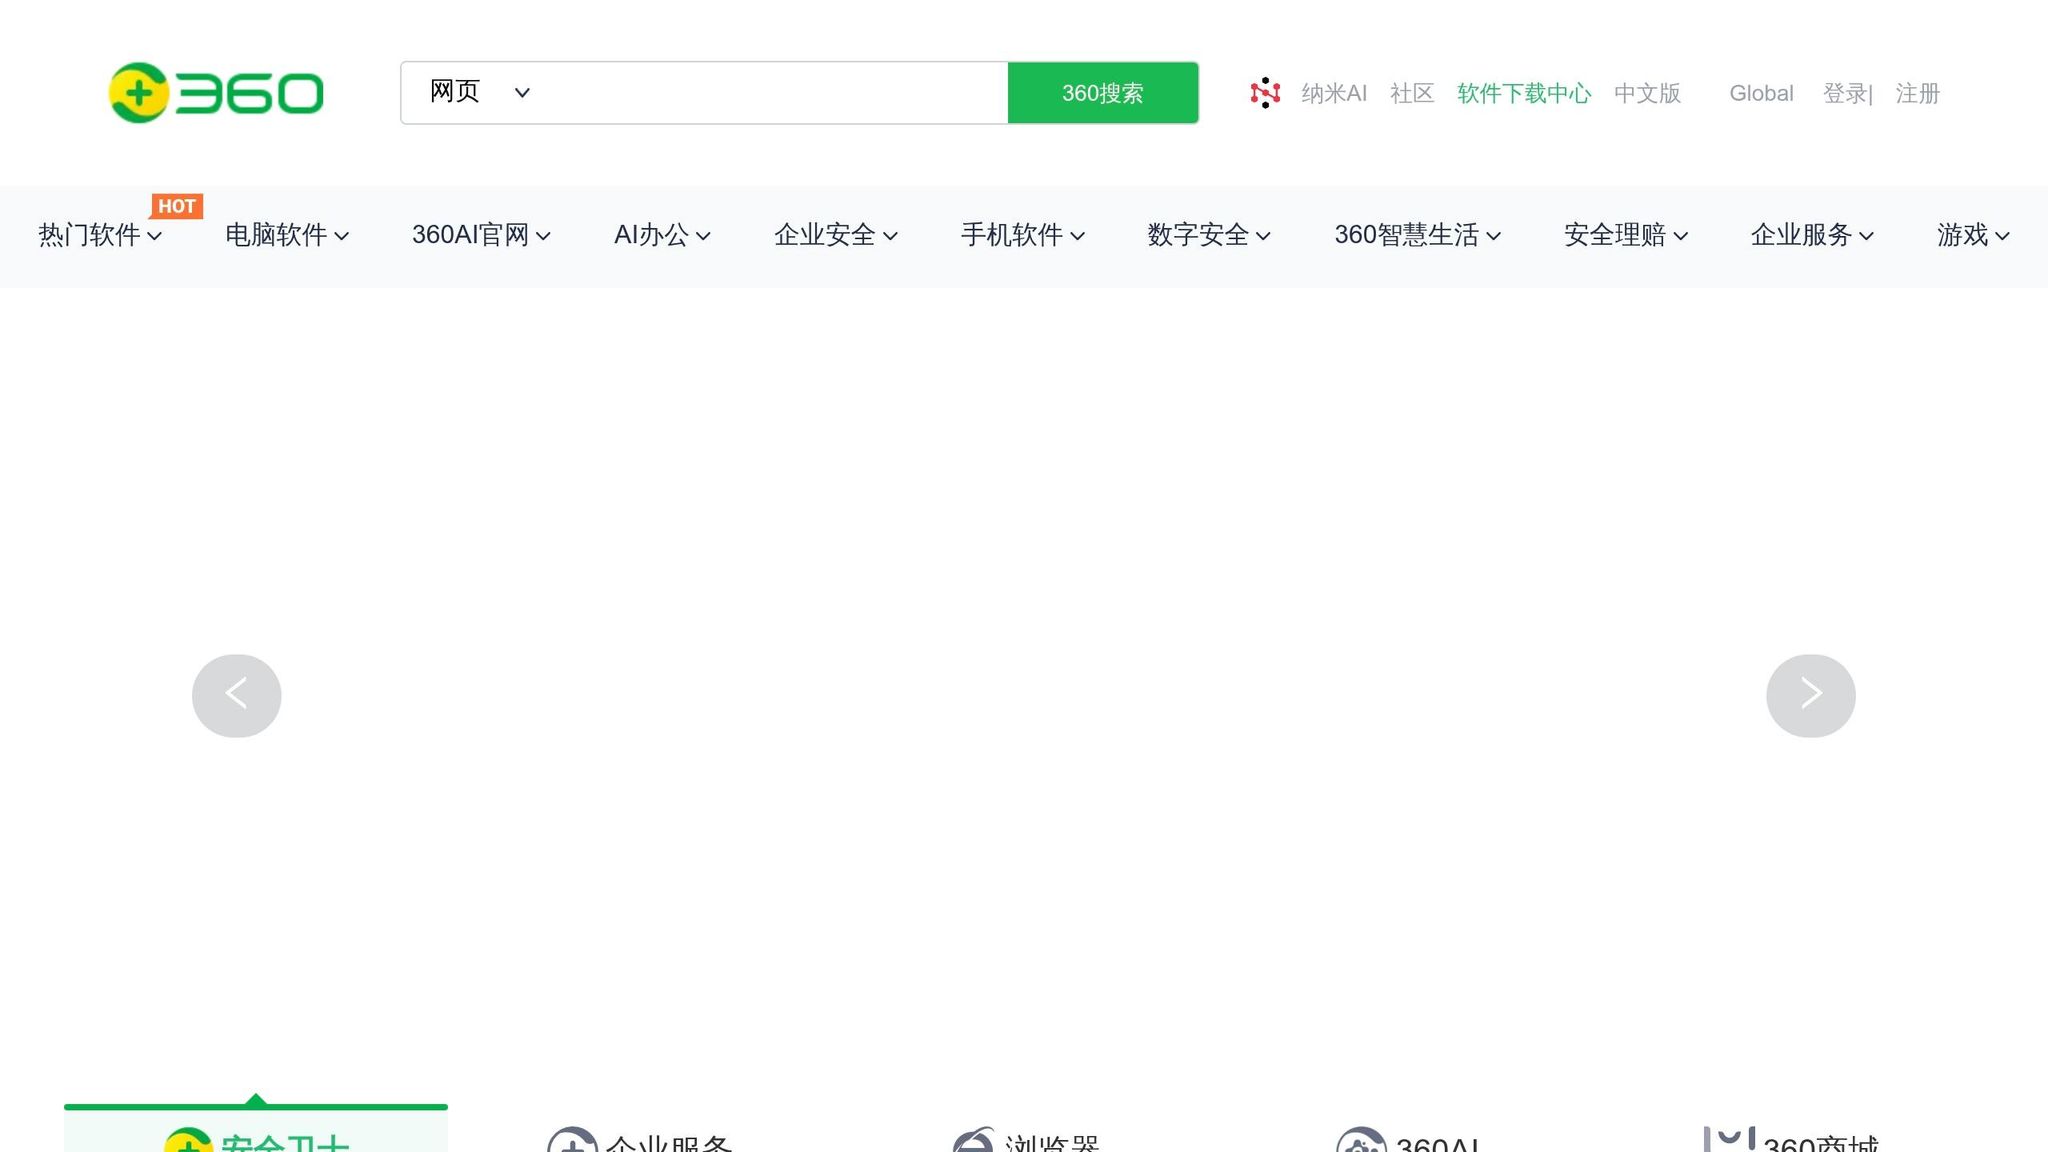The height and width of the screenshot is (1152, 2048).
Task: Expand the 企业安全 menu
Action: click(x=836, y=235)
